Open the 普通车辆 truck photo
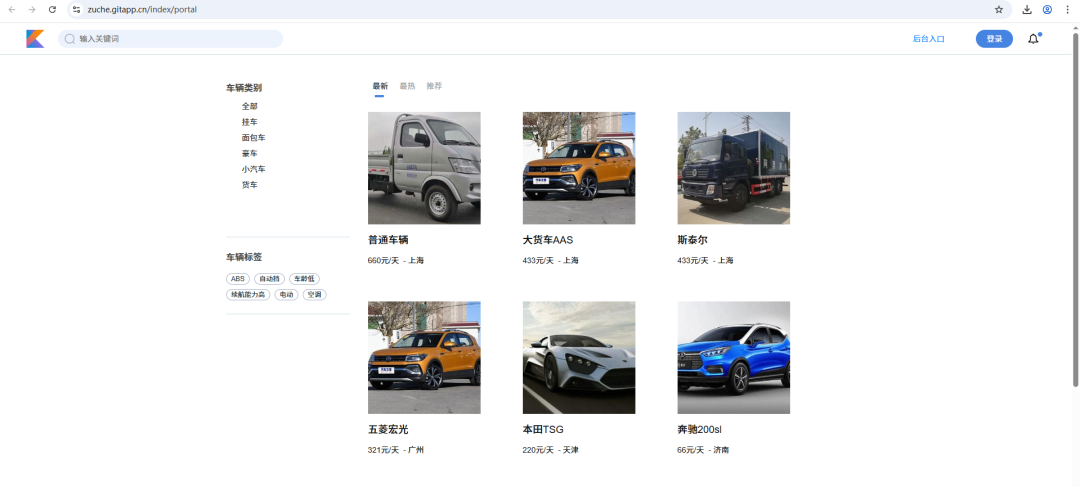The height and width of the screenshot is (487, 1080). coord(424,168)
